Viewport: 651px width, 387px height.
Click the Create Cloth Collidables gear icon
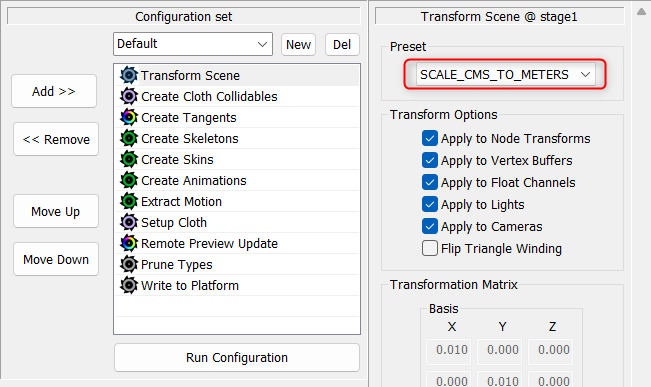pos(129,96)
